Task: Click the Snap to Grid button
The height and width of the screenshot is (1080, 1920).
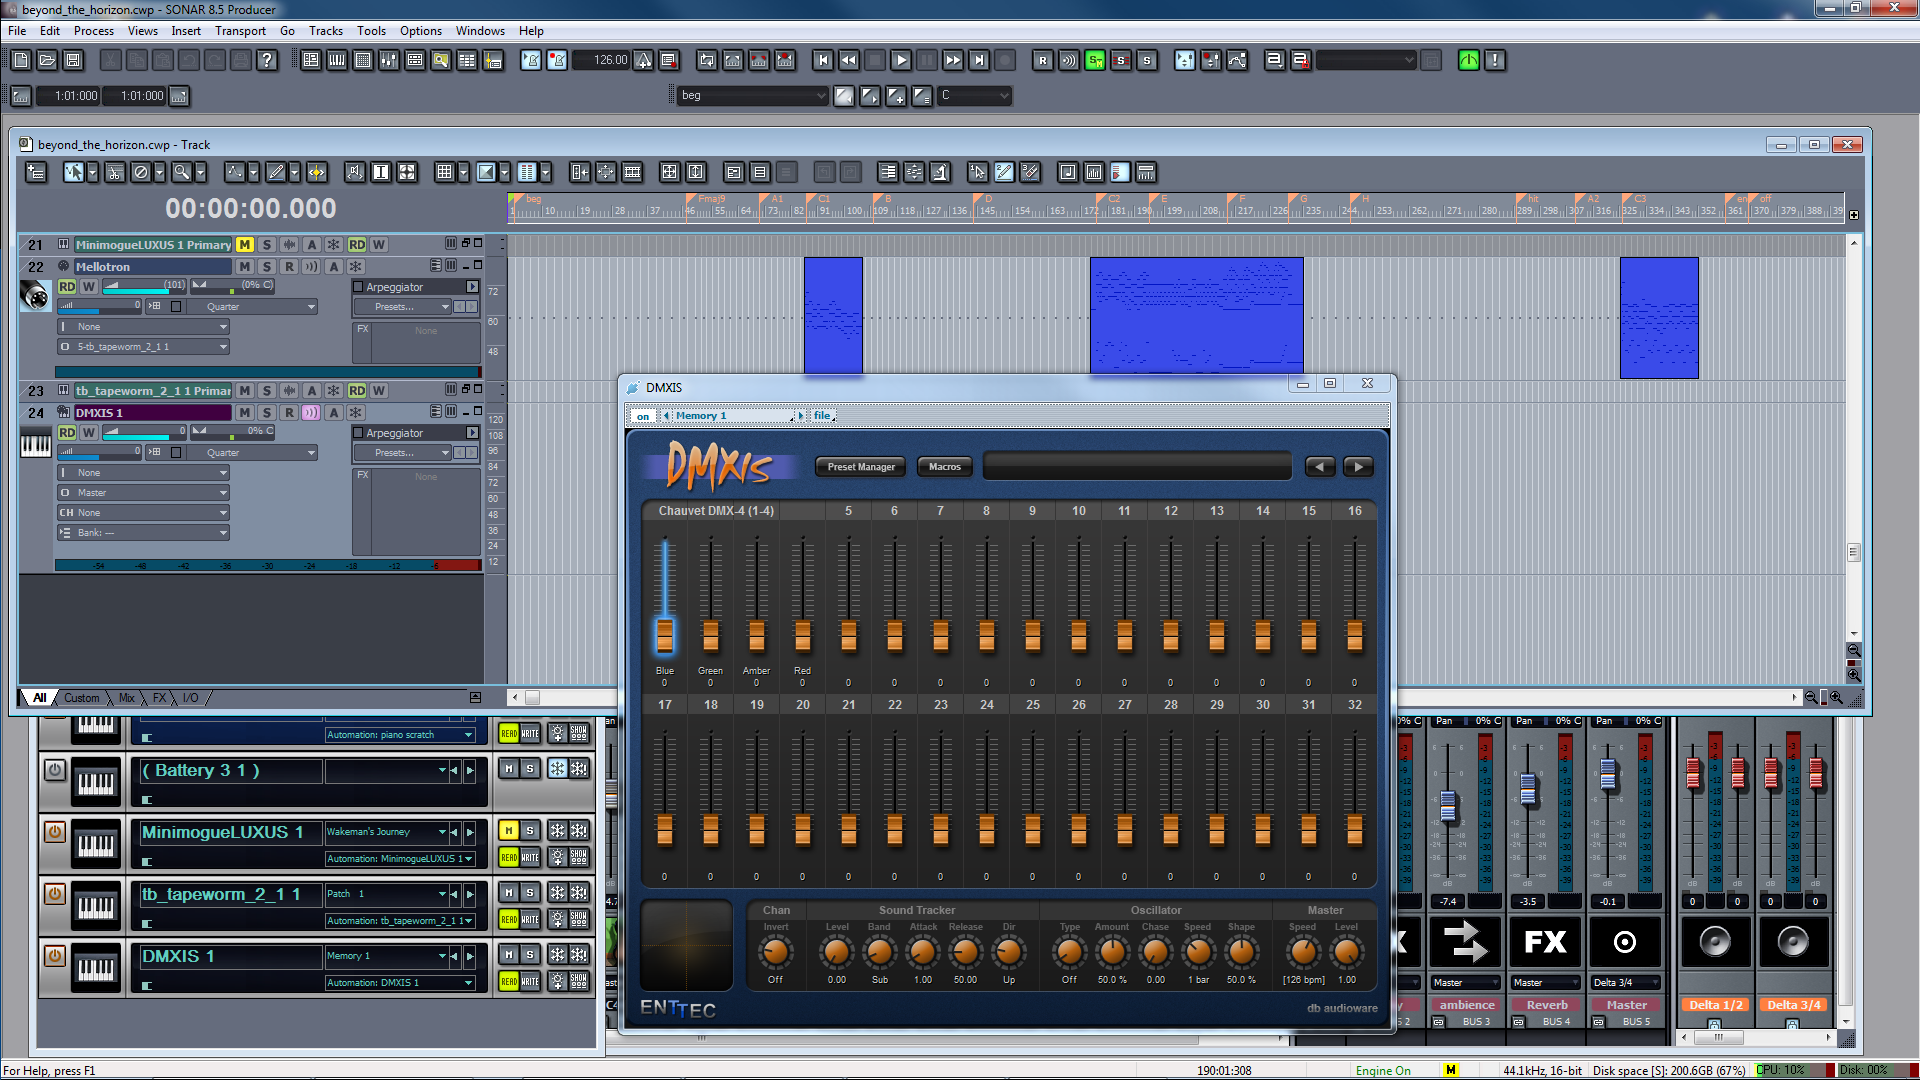Action: click(445, 173)
